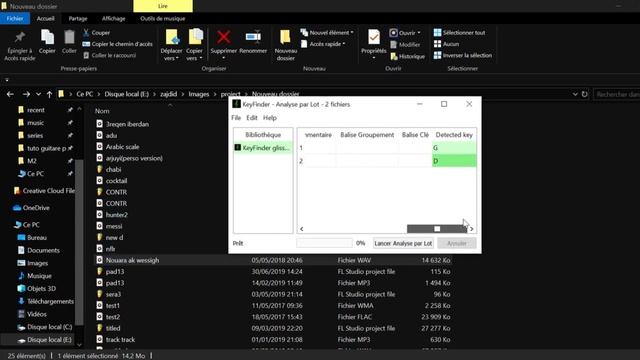Open the Outils de musique tab

(162, 18)
